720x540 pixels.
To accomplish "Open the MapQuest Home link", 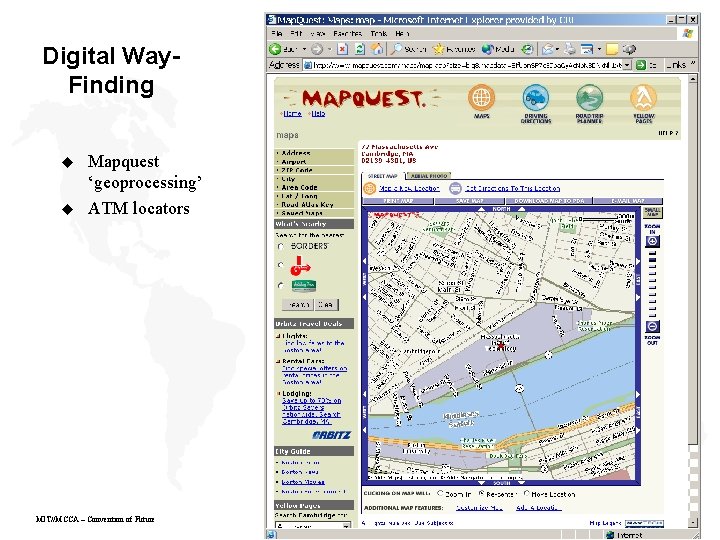I will 292,113.
